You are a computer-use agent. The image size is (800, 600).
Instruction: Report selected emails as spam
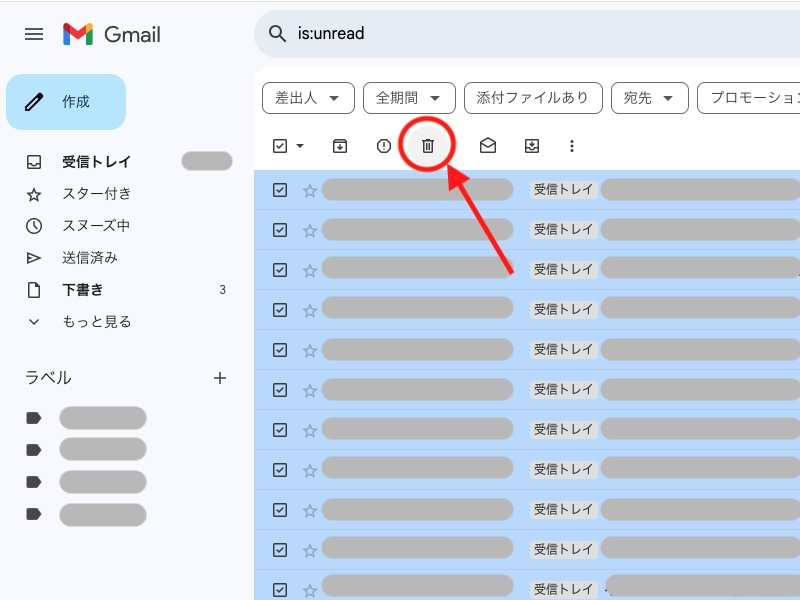[x=383, y=145]
